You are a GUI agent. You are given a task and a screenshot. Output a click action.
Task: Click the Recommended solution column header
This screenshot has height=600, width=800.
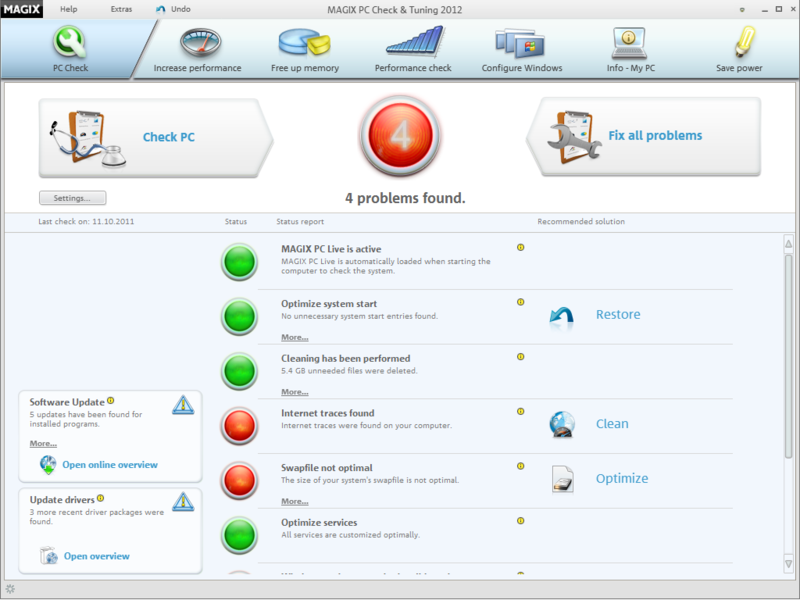point(581,221)
